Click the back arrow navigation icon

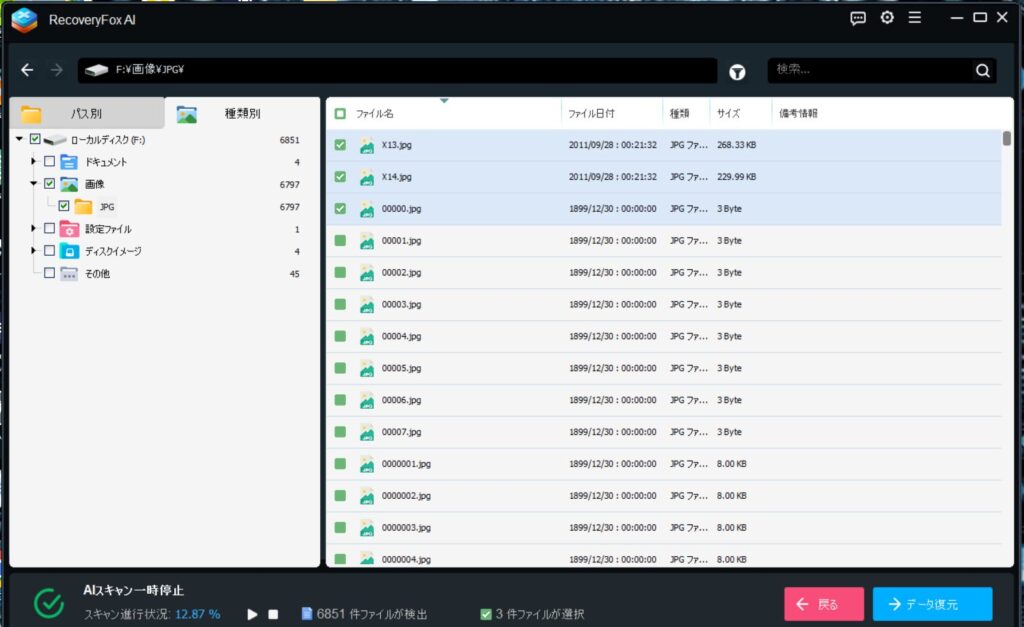click(27, 70)
